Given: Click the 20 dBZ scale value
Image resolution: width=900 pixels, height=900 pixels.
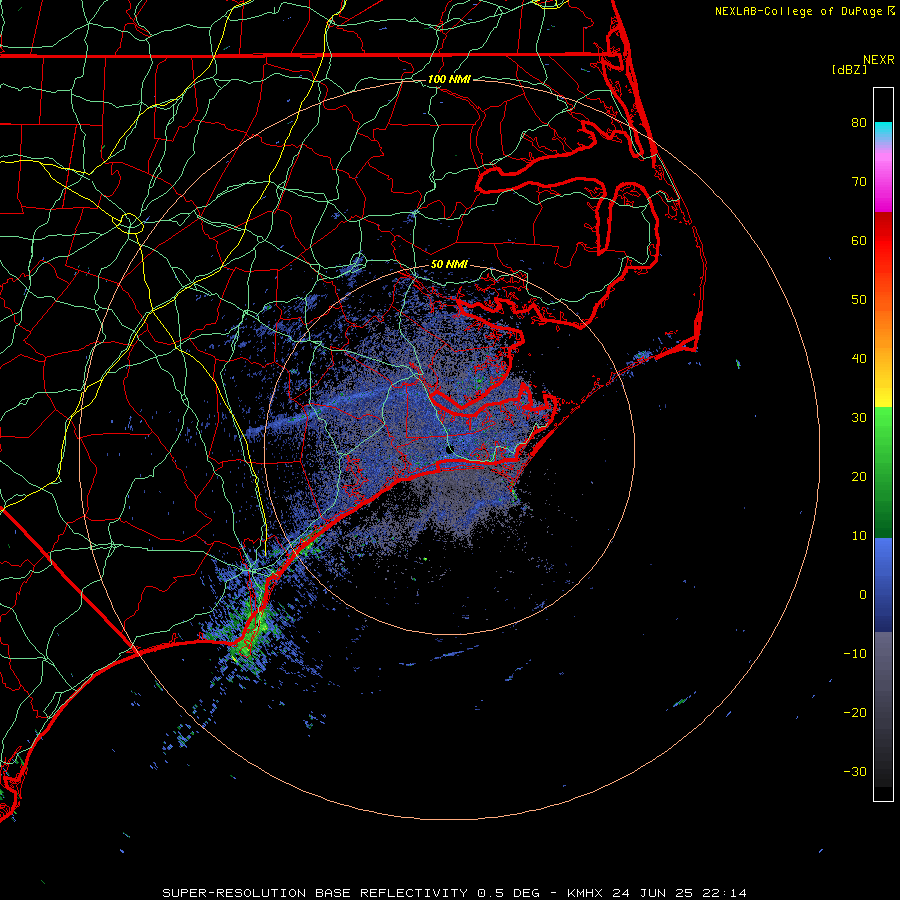Looking at the screenshot, I should click(859, 476).
